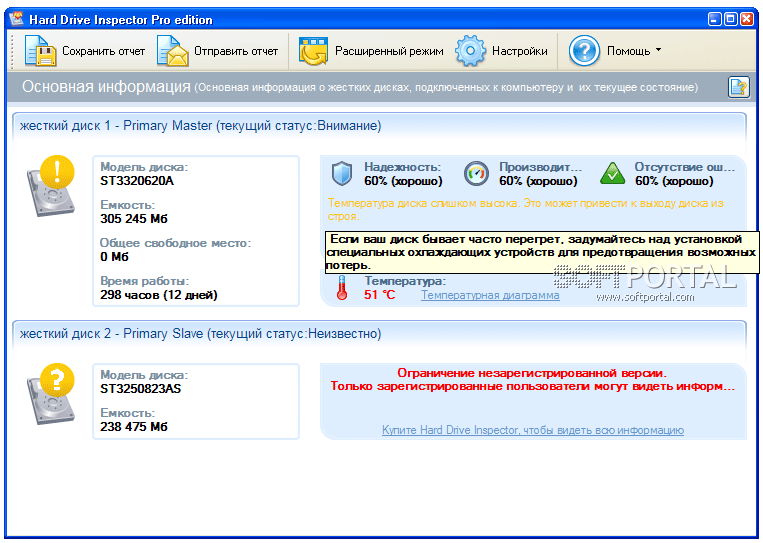The image size is (763, 543).
Task: Click the capacity value 238 475 Мб
Action: [134, 427]
